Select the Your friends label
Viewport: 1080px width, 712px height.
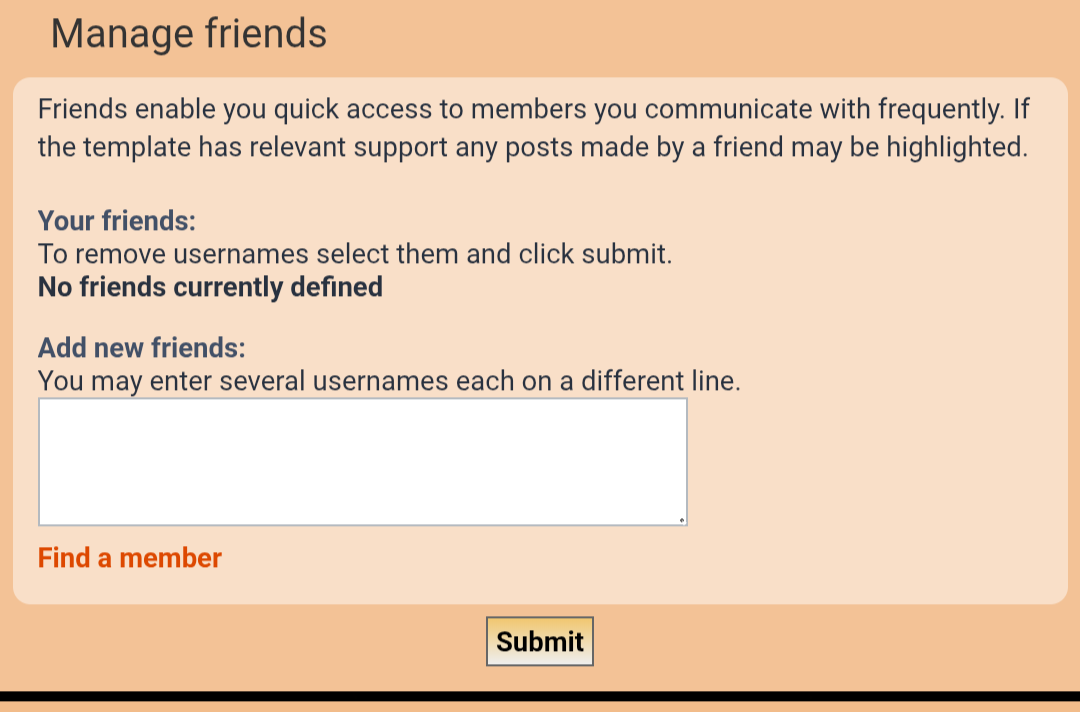point(117,221)
